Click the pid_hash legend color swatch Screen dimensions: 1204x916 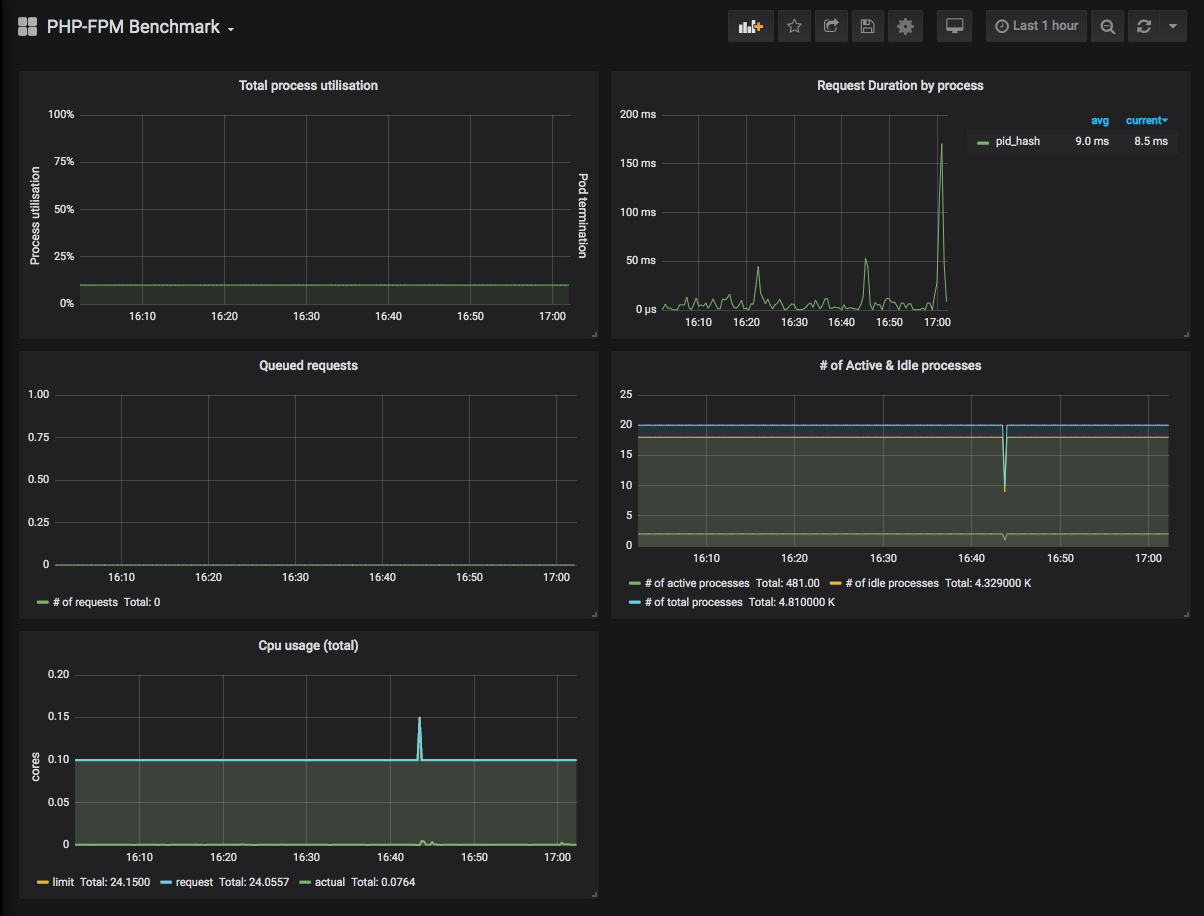pos(983,143)
